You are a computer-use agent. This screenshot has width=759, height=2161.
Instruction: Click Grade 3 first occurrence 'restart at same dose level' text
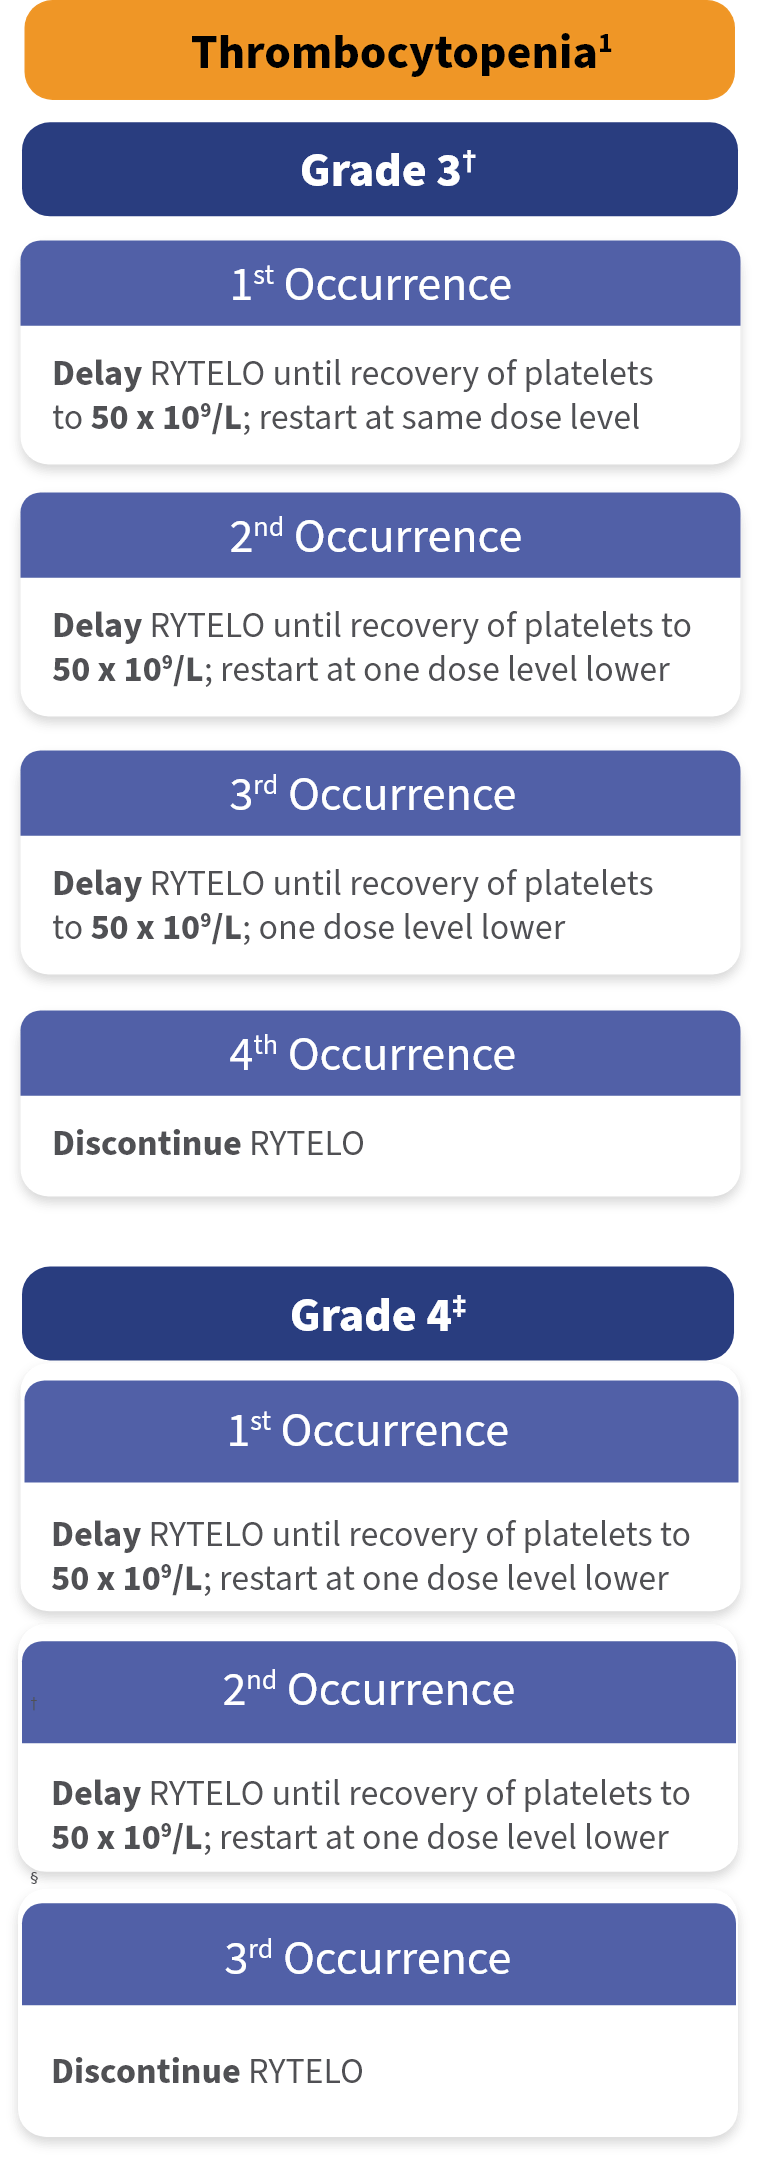click(449, 417)
